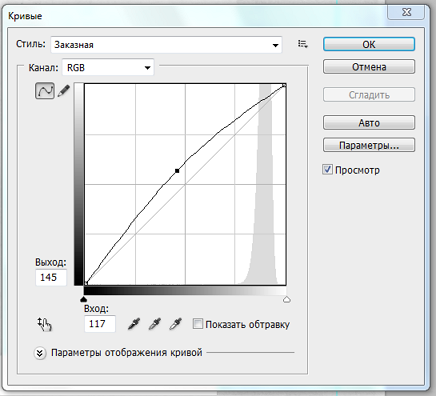Expand Параметры отображения кривой section
This screenshot has width=436, height=396.
(x=40, y=353)
